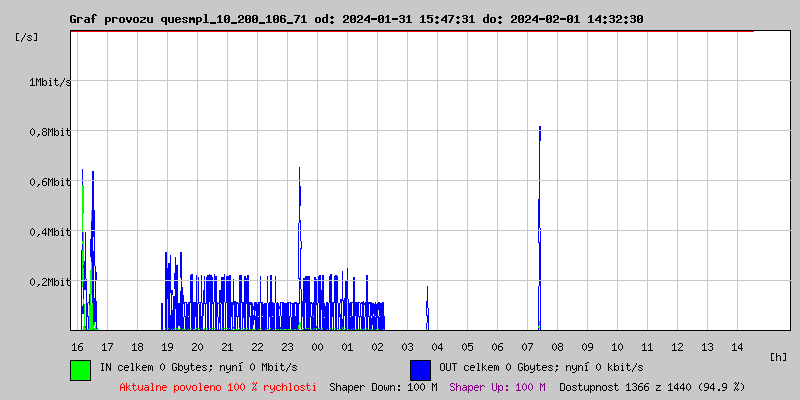
Task: Click the hour 16 x-axis marker
Action: tap(77, 347)
